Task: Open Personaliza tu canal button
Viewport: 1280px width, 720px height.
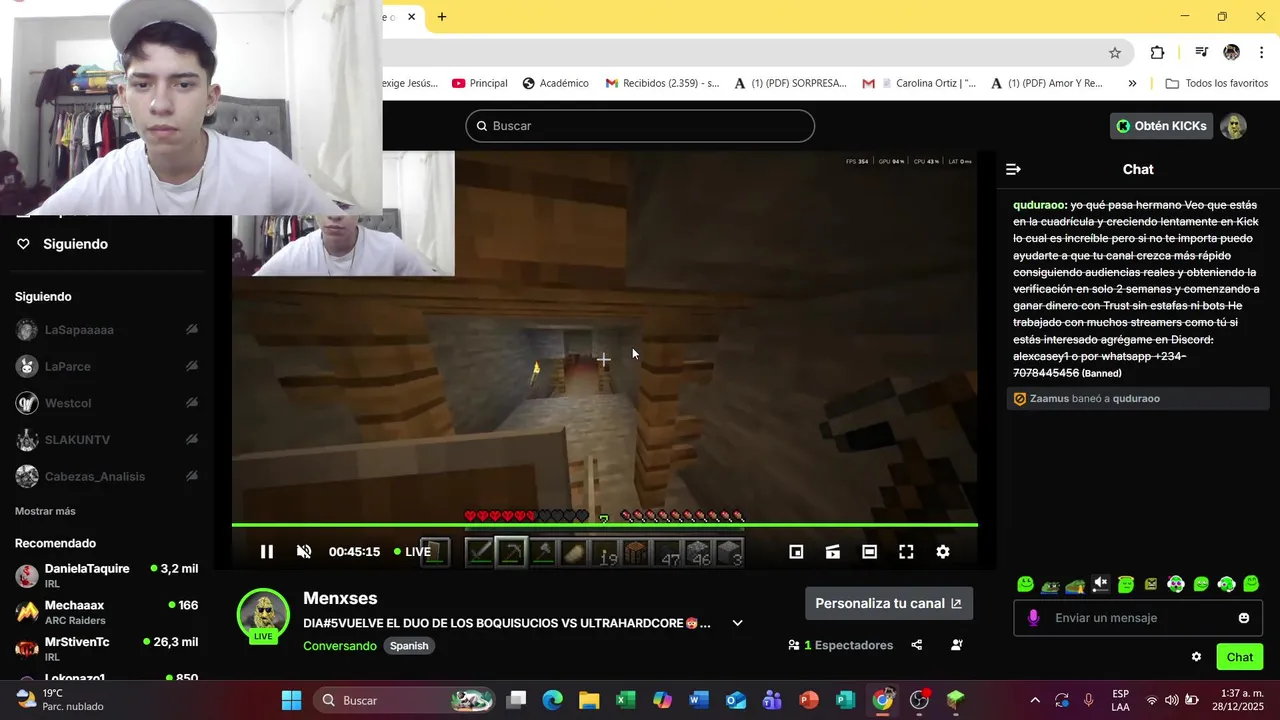Action: 889,603
